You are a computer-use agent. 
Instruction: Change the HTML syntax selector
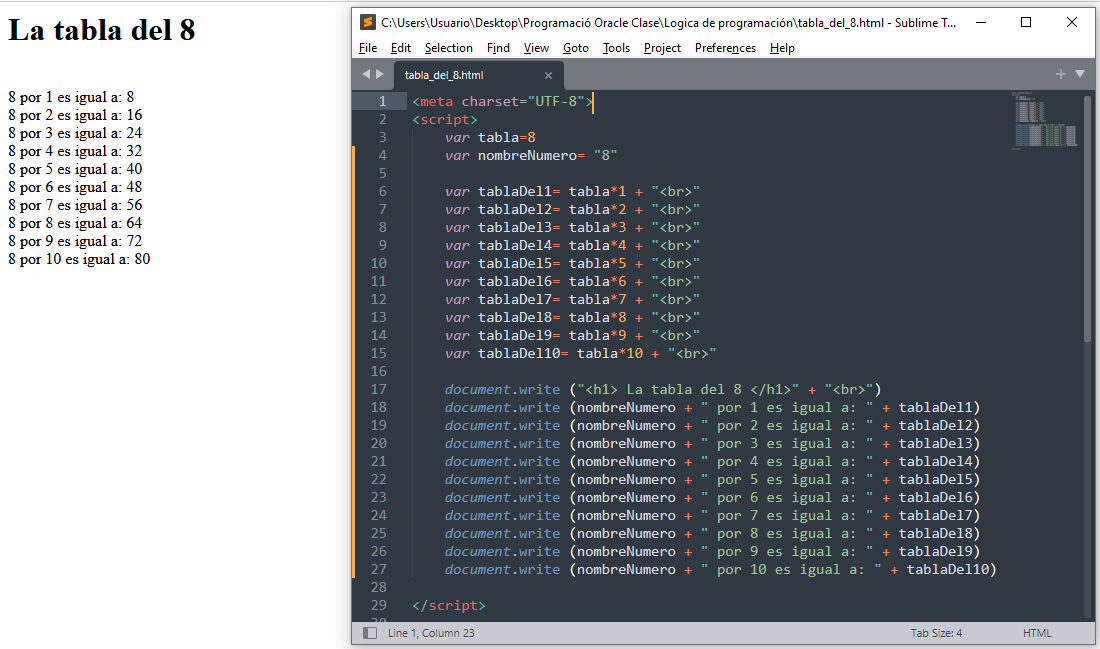point(1037,633)
